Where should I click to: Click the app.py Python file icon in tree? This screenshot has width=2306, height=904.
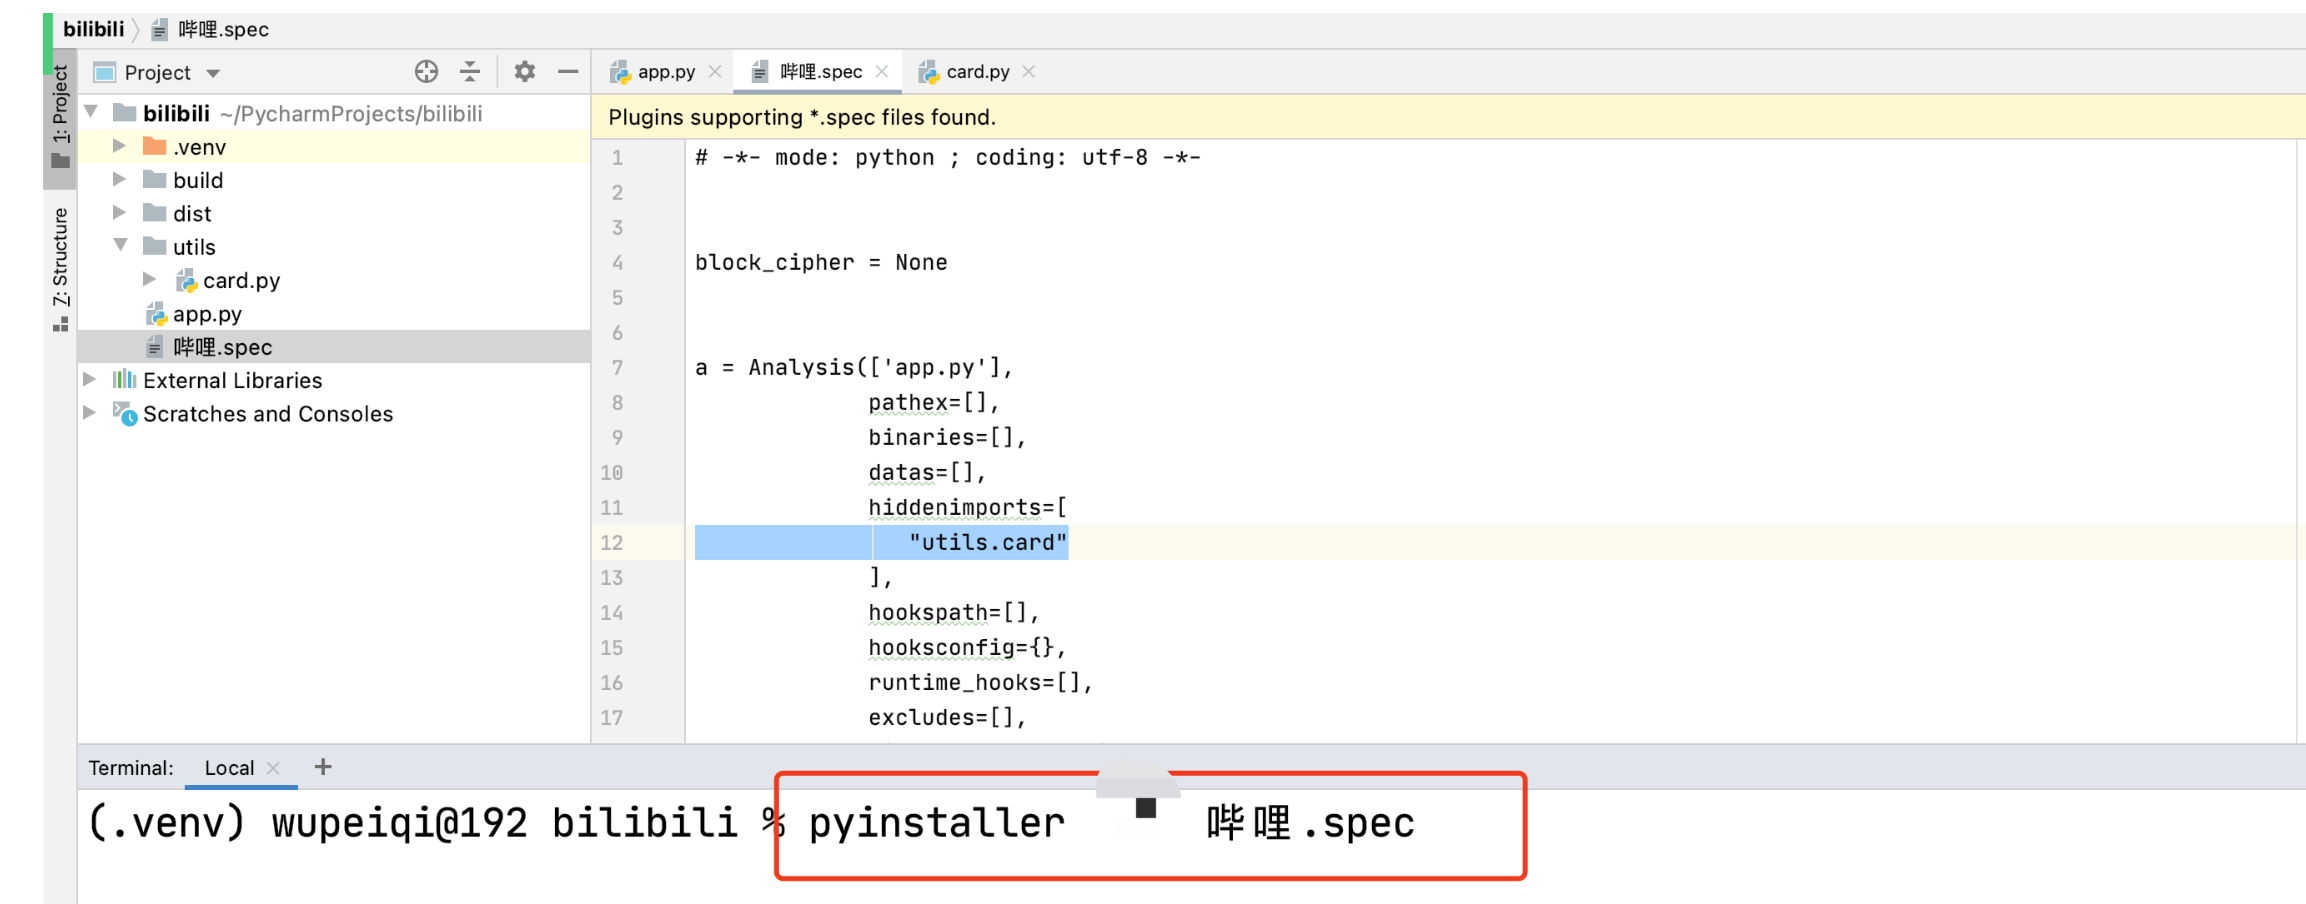tap(156, 314)
